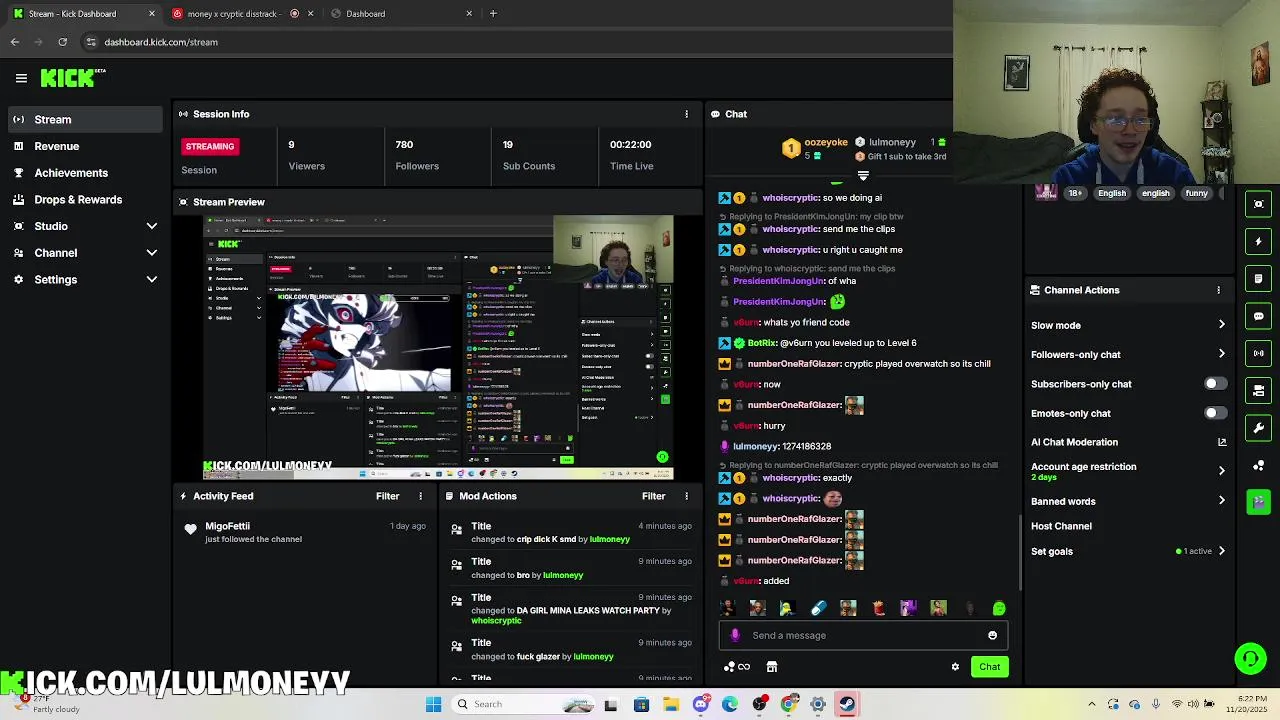The image size is (1280, 720).
Task: Click the green Chat send button
Action: tap(989, 667)
